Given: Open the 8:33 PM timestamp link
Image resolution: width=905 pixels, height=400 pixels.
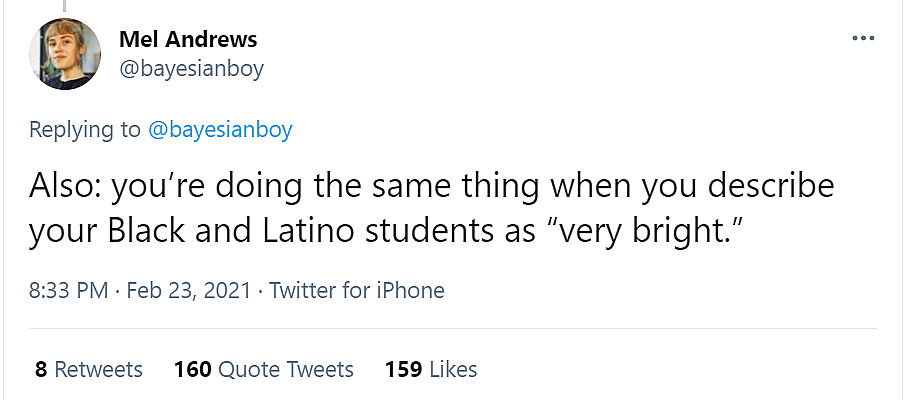Looking at the screenshot, I should (68, 291).
